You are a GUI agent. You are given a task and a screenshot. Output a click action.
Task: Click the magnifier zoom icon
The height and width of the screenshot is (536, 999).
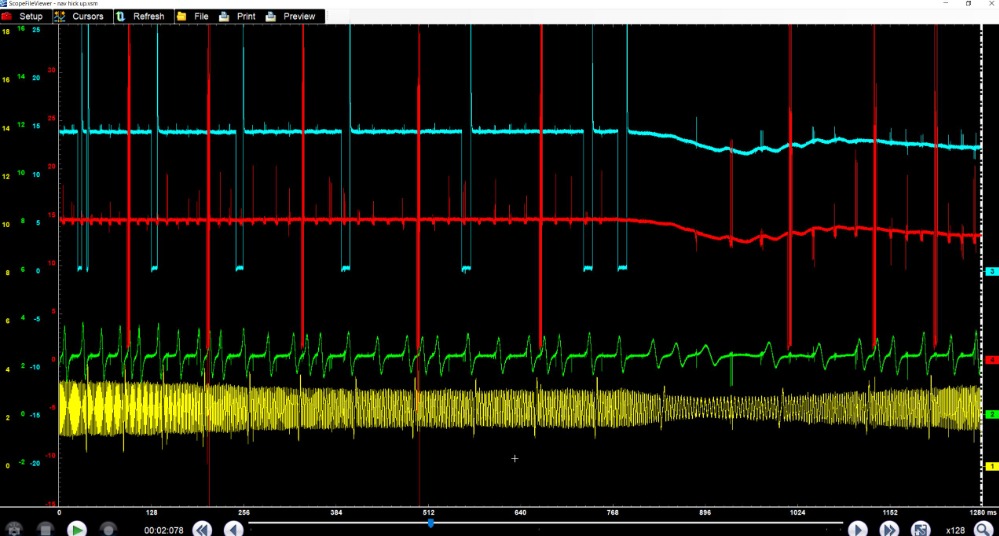[984, 529]
